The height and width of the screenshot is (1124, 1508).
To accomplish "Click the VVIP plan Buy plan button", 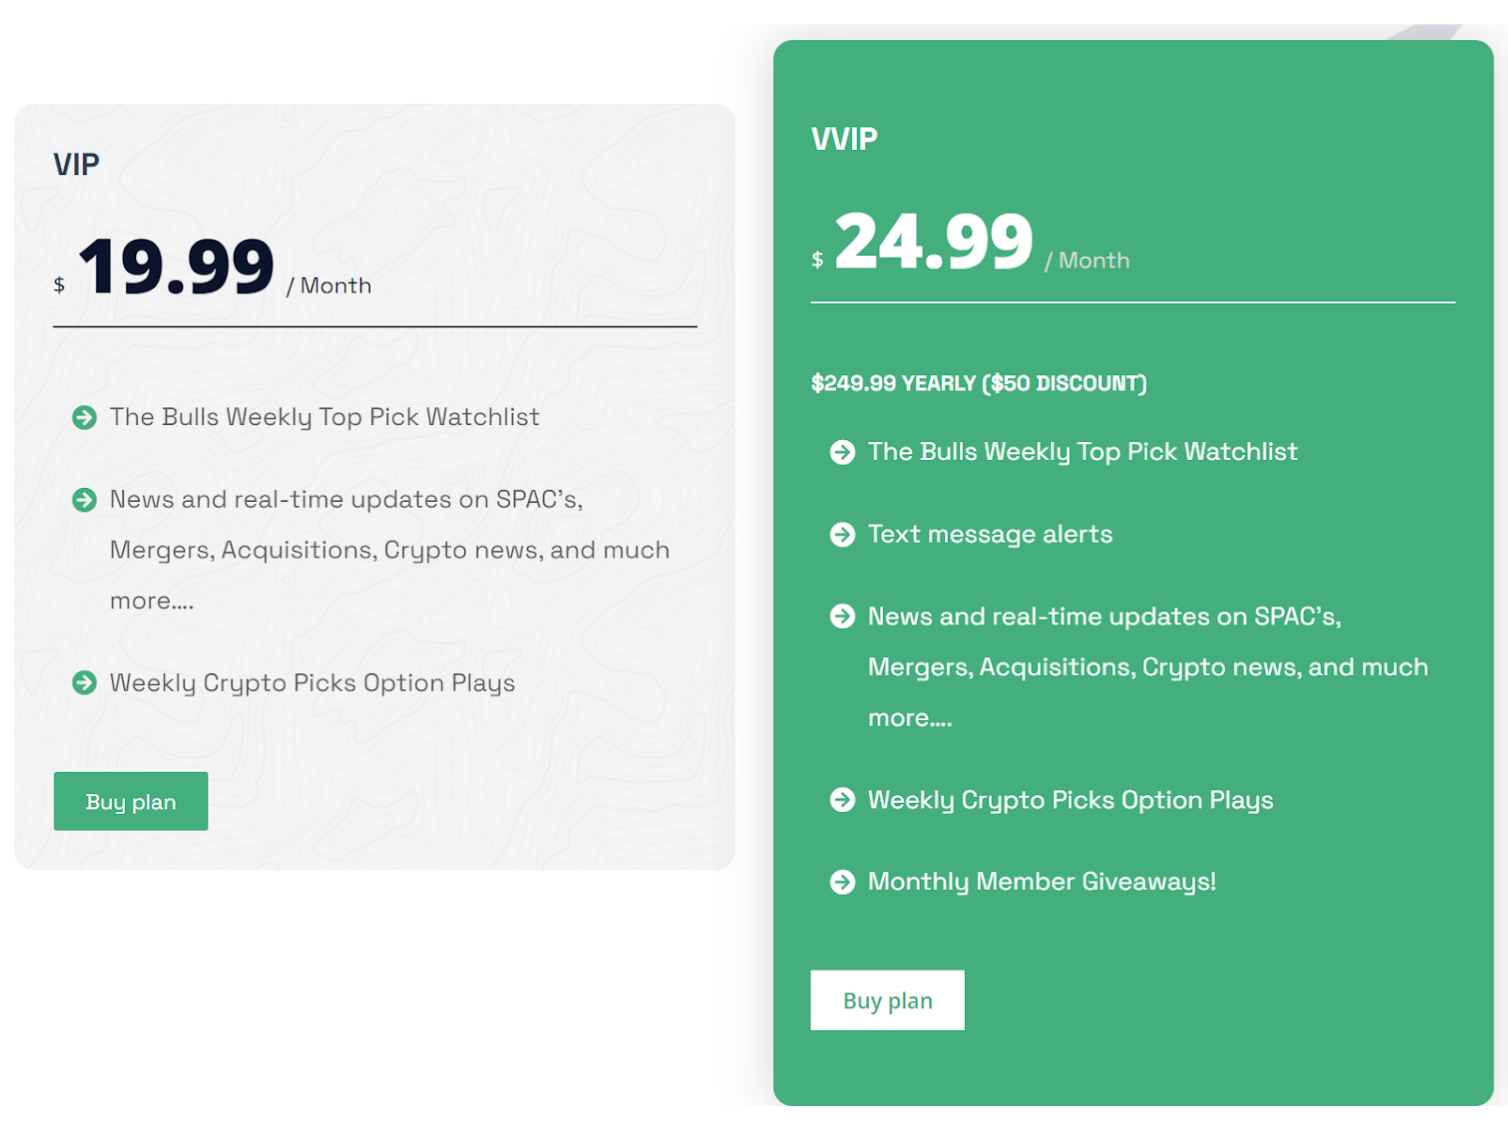I will coord(887,1000).
